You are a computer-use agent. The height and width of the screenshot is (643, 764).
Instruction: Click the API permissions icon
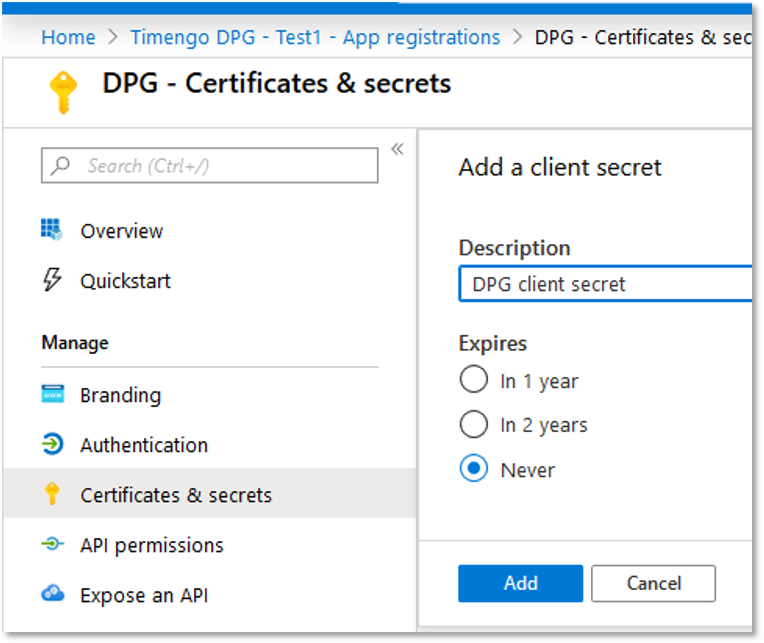[x=53, y=544]
